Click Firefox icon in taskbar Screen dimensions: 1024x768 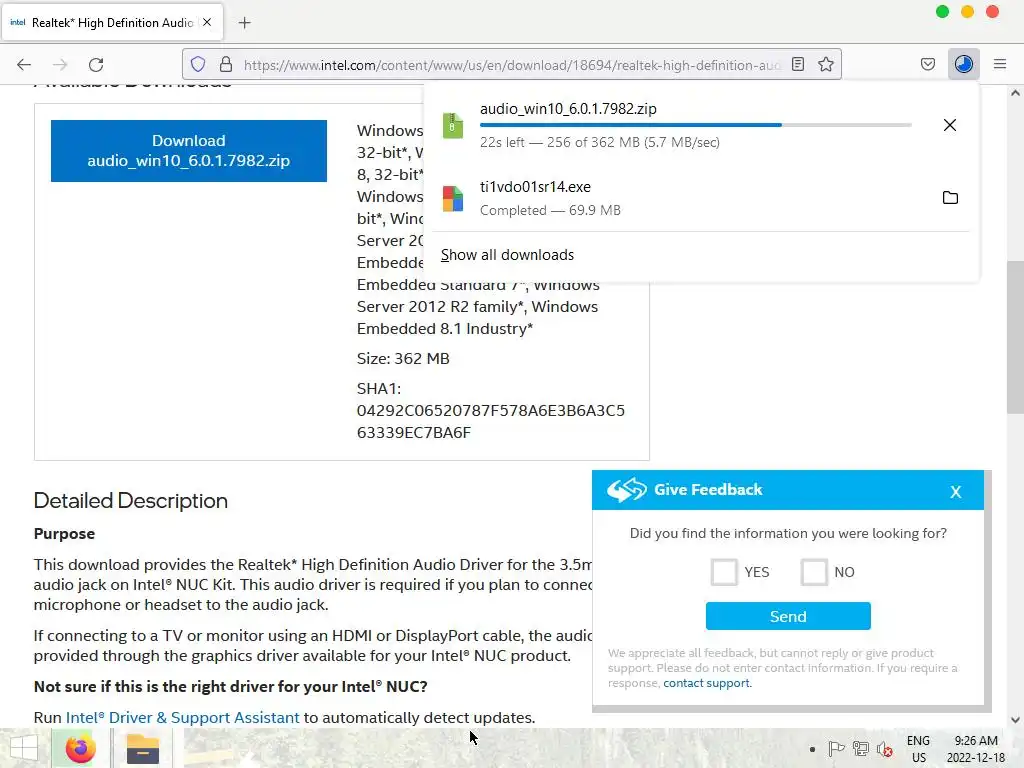80,748
